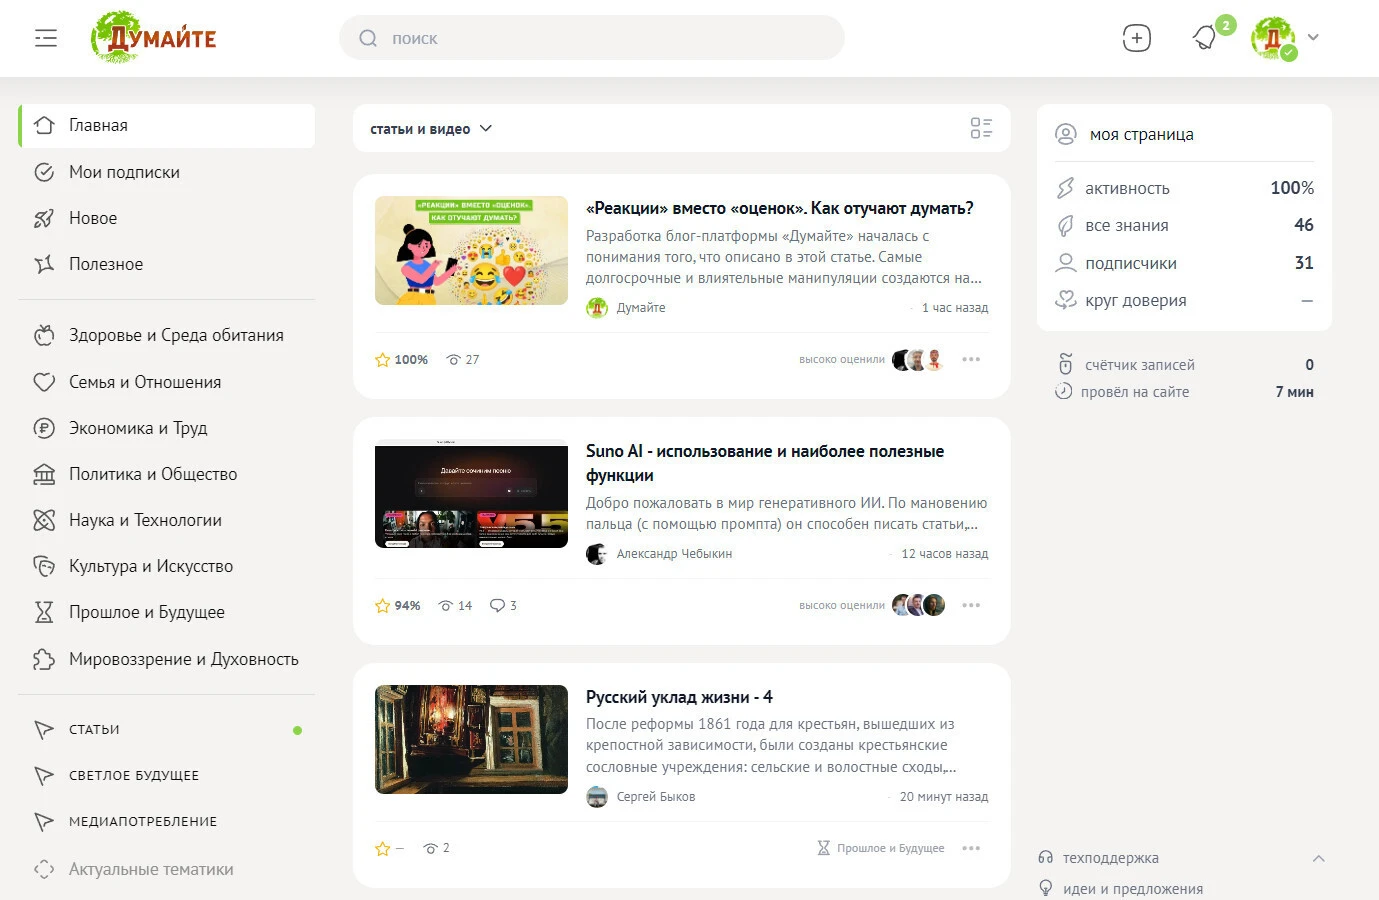Collapse the bottom-right panel chevron
This screenshot has width=1379, height=900.
1319,858
